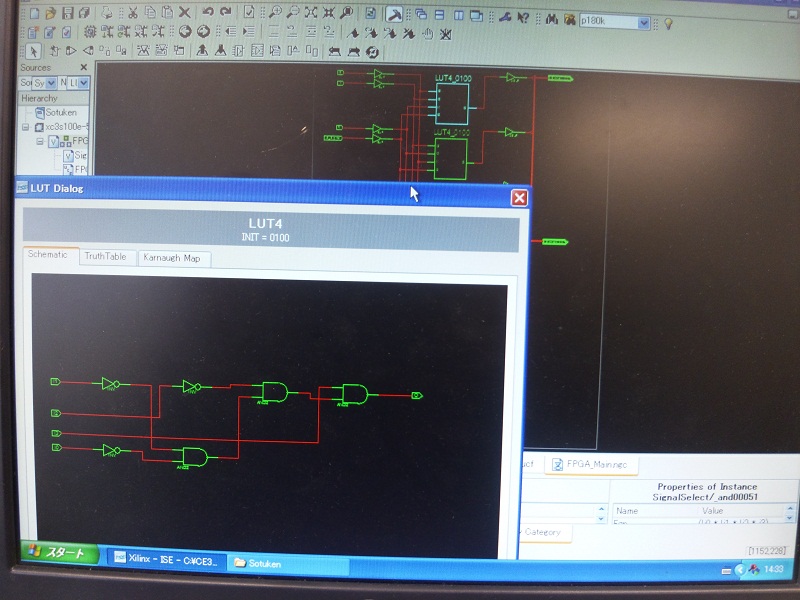Click the Increase Indent icon

(x=249, y=32)
